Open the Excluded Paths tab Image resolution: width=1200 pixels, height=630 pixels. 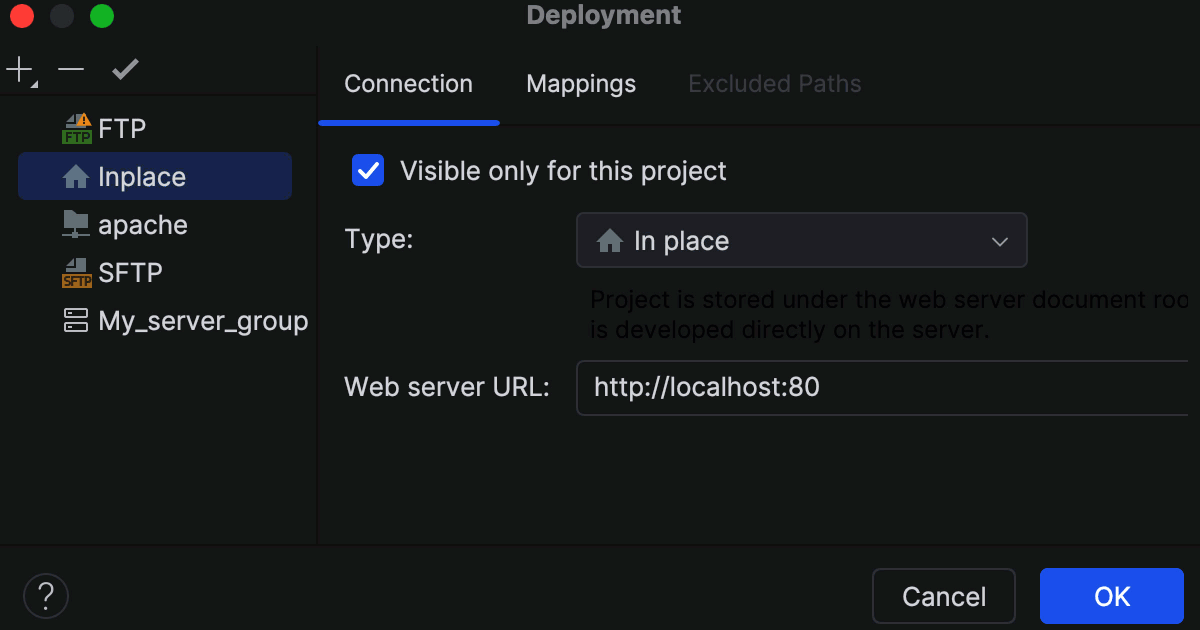click(x=775, y=84)
